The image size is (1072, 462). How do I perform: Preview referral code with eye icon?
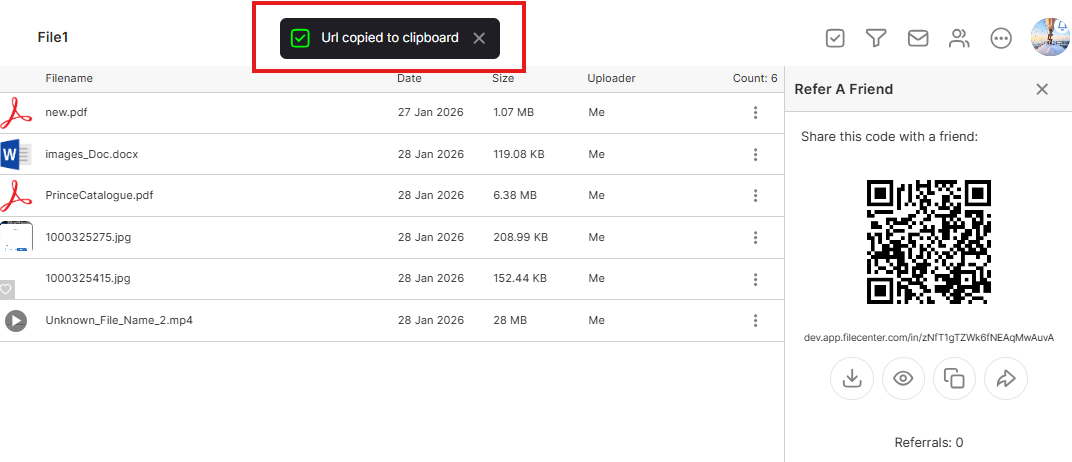[x=903, y=379]
